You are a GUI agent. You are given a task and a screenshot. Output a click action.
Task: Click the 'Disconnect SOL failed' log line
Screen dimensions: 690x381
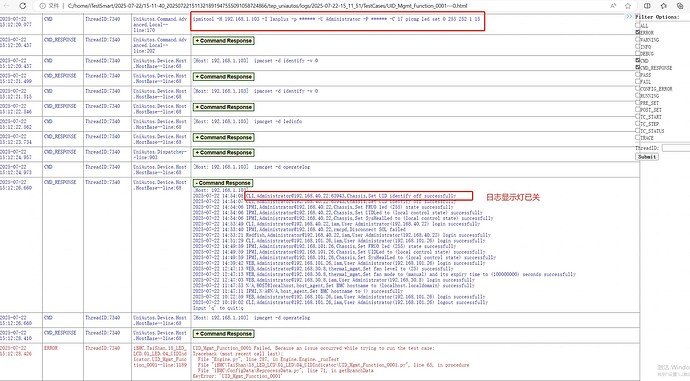pos(299,229)
